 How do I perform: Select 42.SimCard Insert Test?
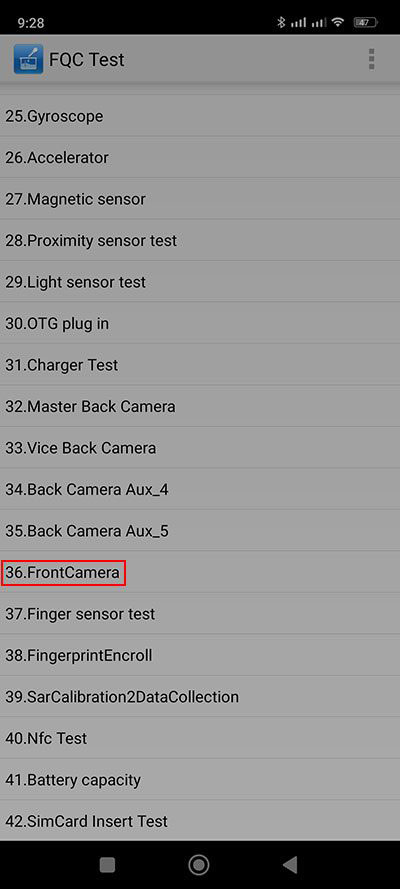click(200, 820)
